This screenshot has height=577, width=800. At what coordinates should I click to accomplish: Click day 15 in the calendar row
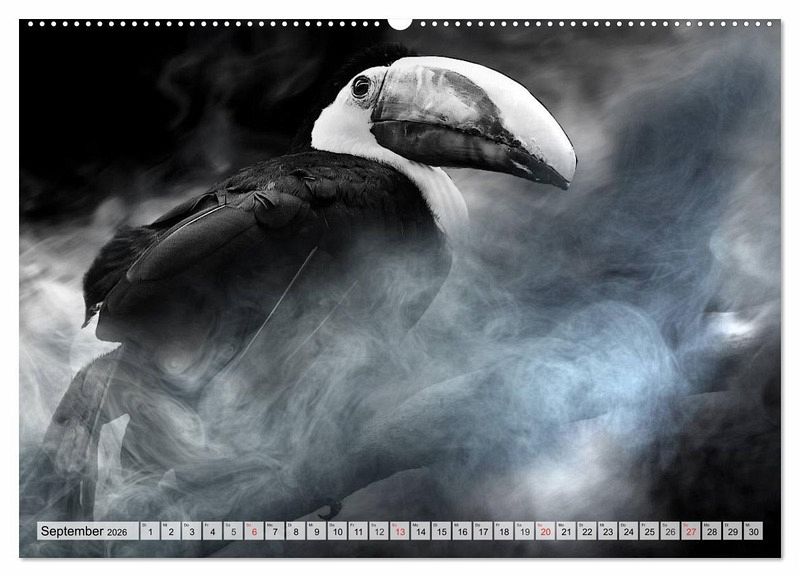441,531
